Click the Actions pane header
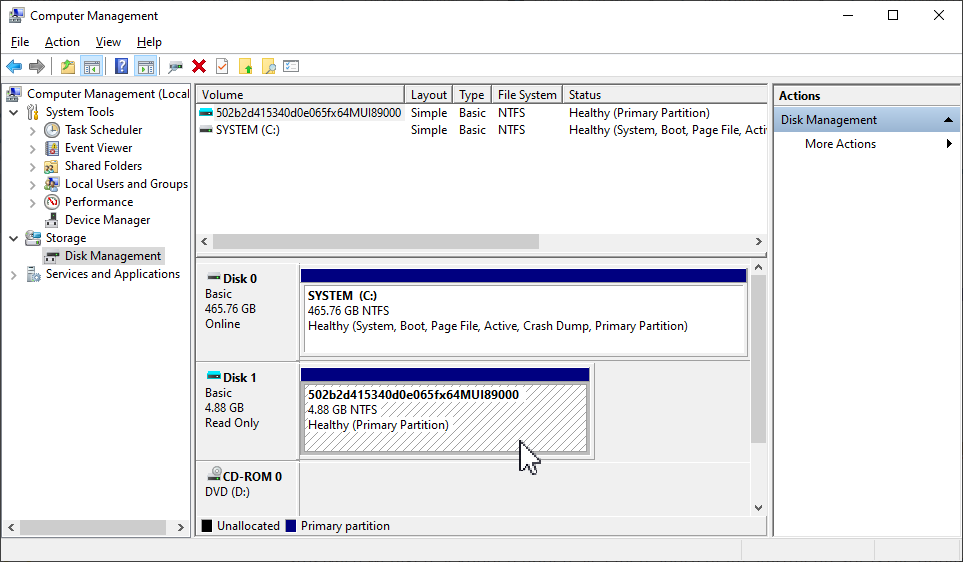This screenshot has width=963, height=562. [x=867, y=96]
